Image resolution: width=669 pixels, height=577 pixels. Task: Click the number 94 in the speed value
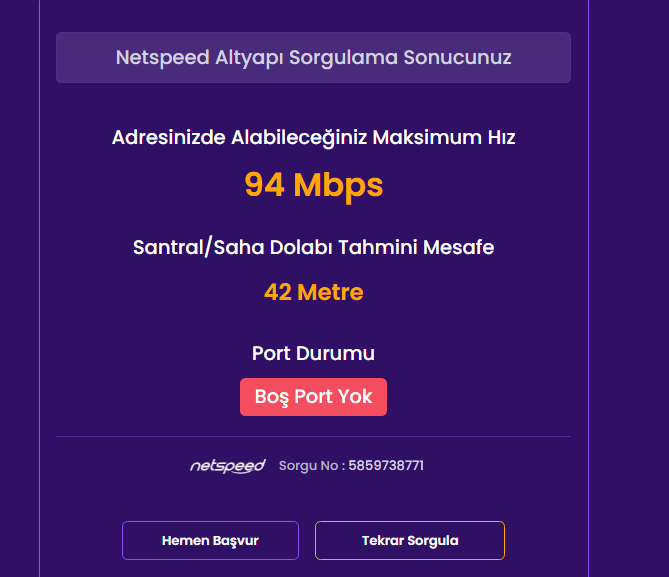click(264, 185)
